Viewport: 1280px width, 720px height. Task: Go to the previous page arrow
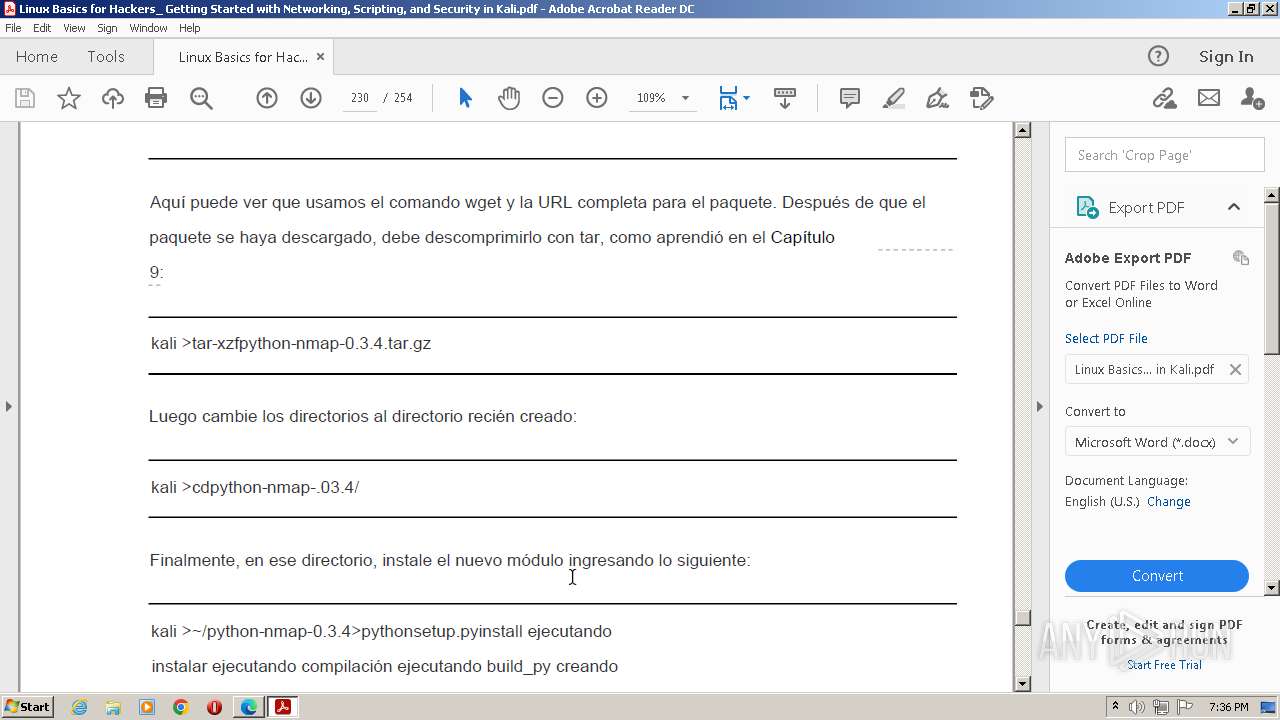pyautogui.click(x=267, y=98)
